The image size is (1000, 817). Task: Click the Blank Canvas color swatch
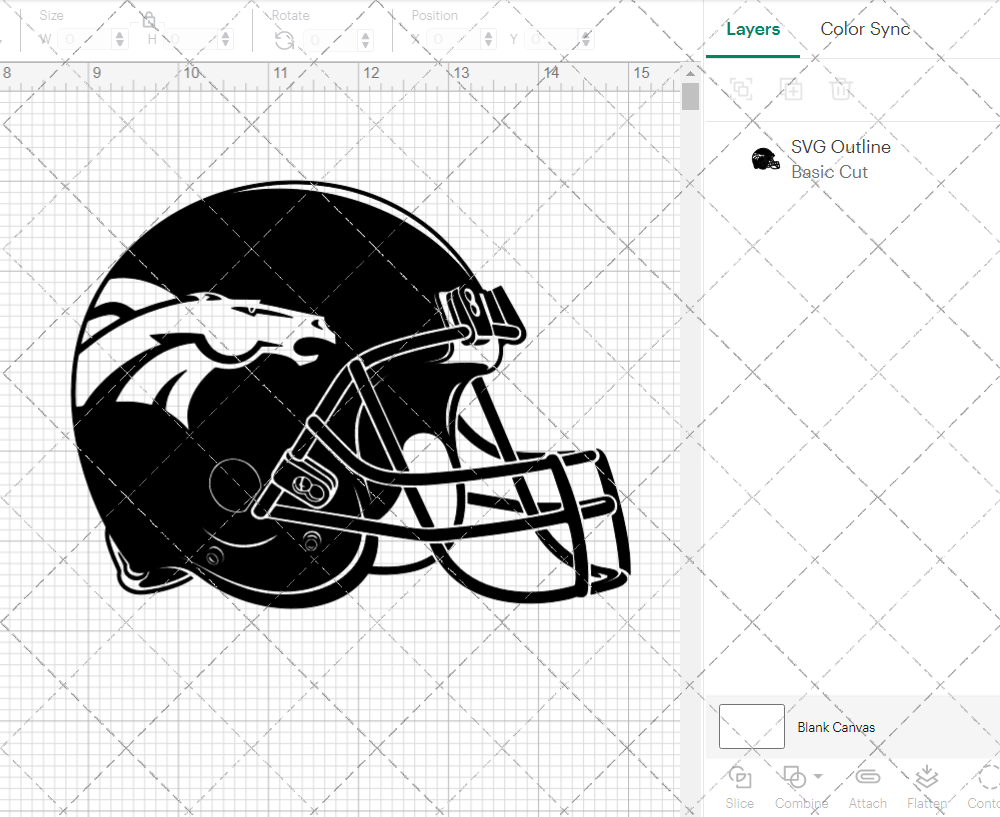pyautogui.click(x=752, y=726)
